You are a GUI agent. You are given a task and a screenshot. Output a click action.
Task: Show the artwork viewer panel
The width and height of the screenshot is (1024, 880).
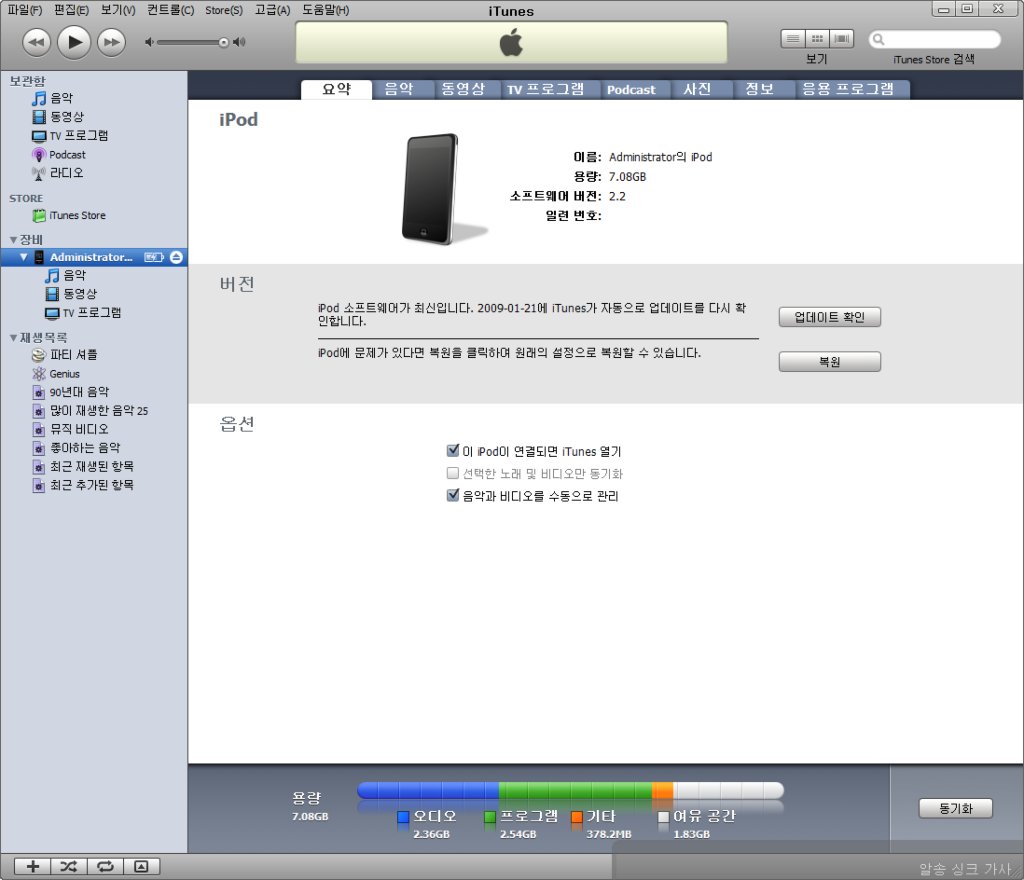141,866
